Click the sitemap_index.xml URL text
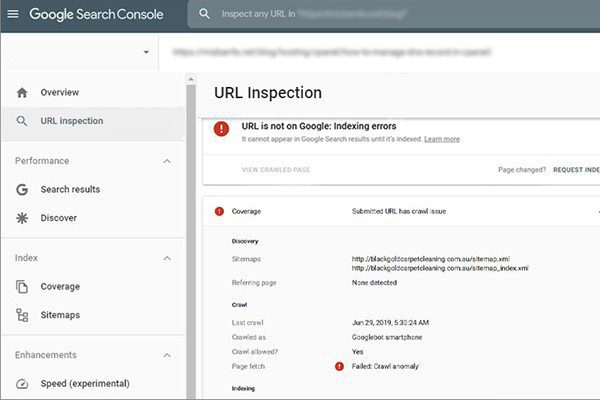Viewport: 600px width, 400px height. pyautogui.click(x=440, y=268)
